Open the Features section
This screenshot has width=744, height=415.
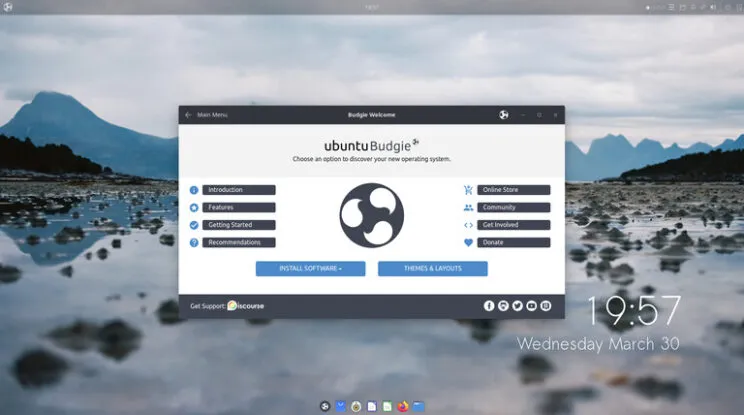pos(239,207)
